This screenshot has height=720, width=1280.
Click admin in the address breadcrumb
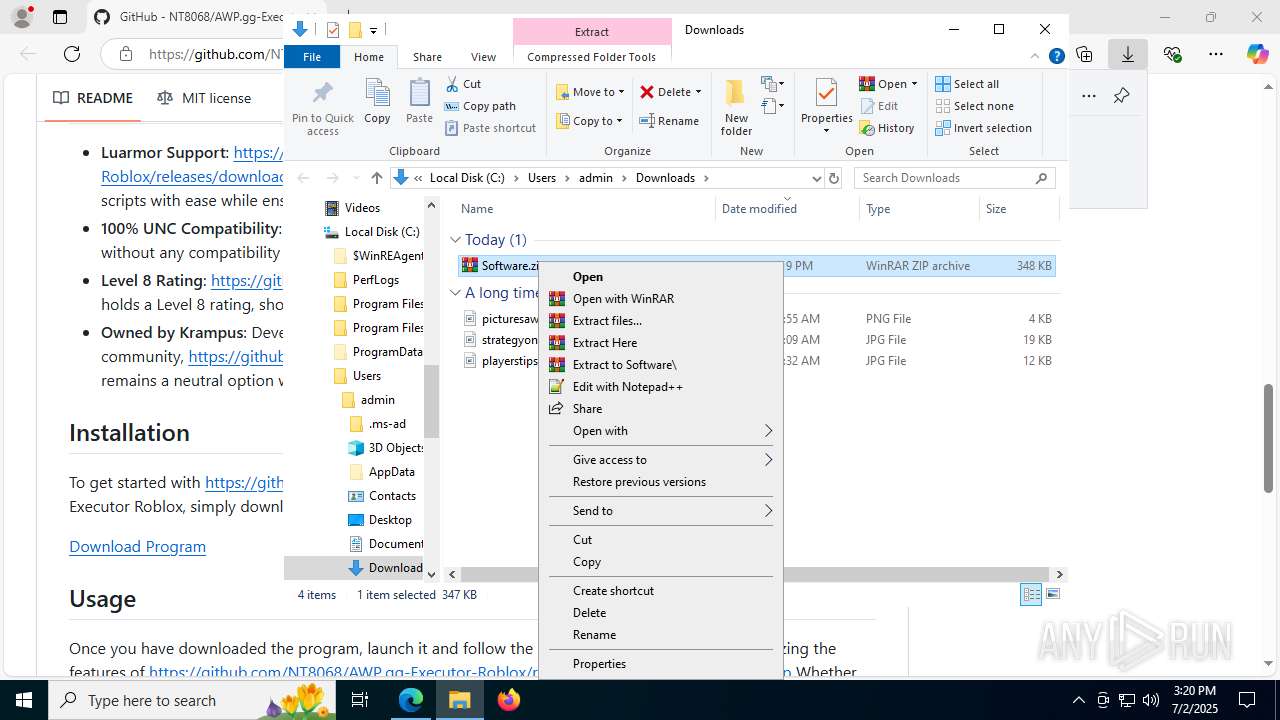pyautogui.click(x=597, y=178)
